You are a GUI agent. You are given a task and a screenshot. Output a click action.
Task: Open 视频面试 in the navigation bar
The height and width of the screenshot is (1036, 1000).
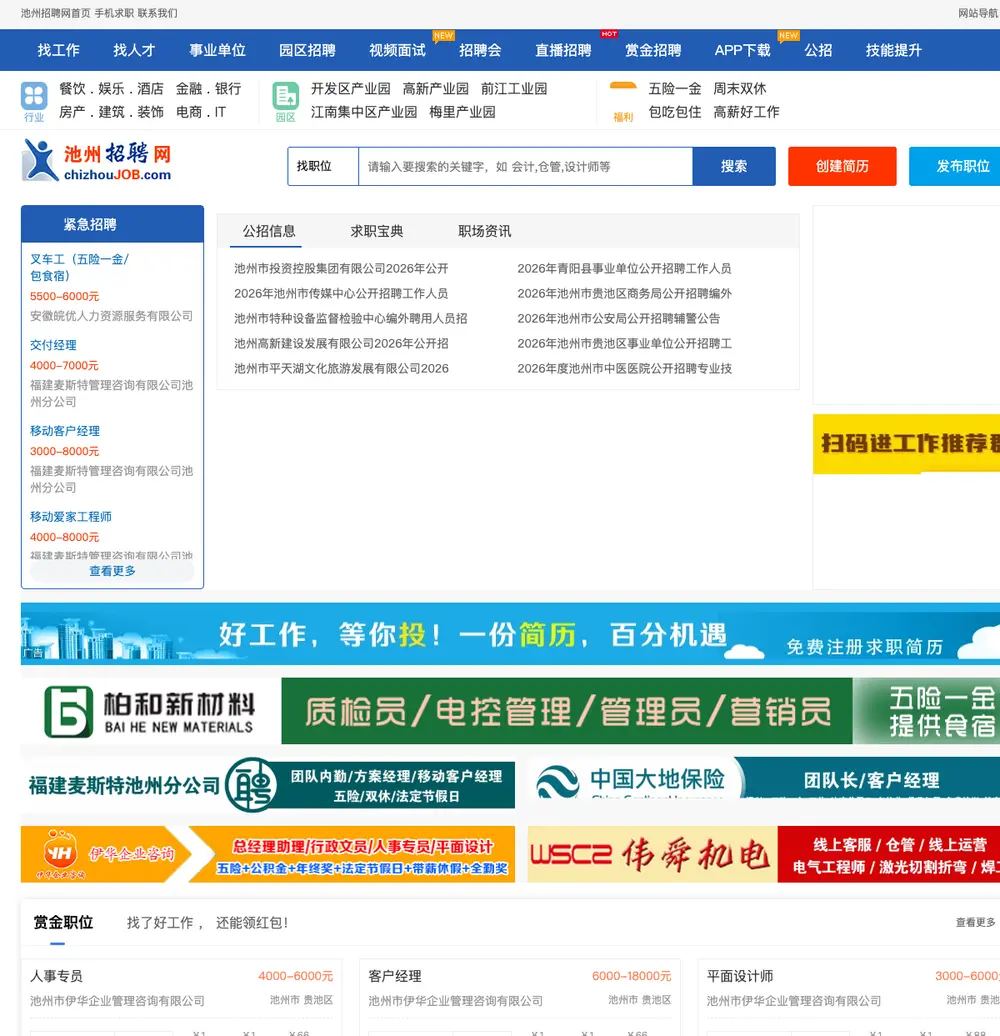pyautogui.click(x=397, y=50)
